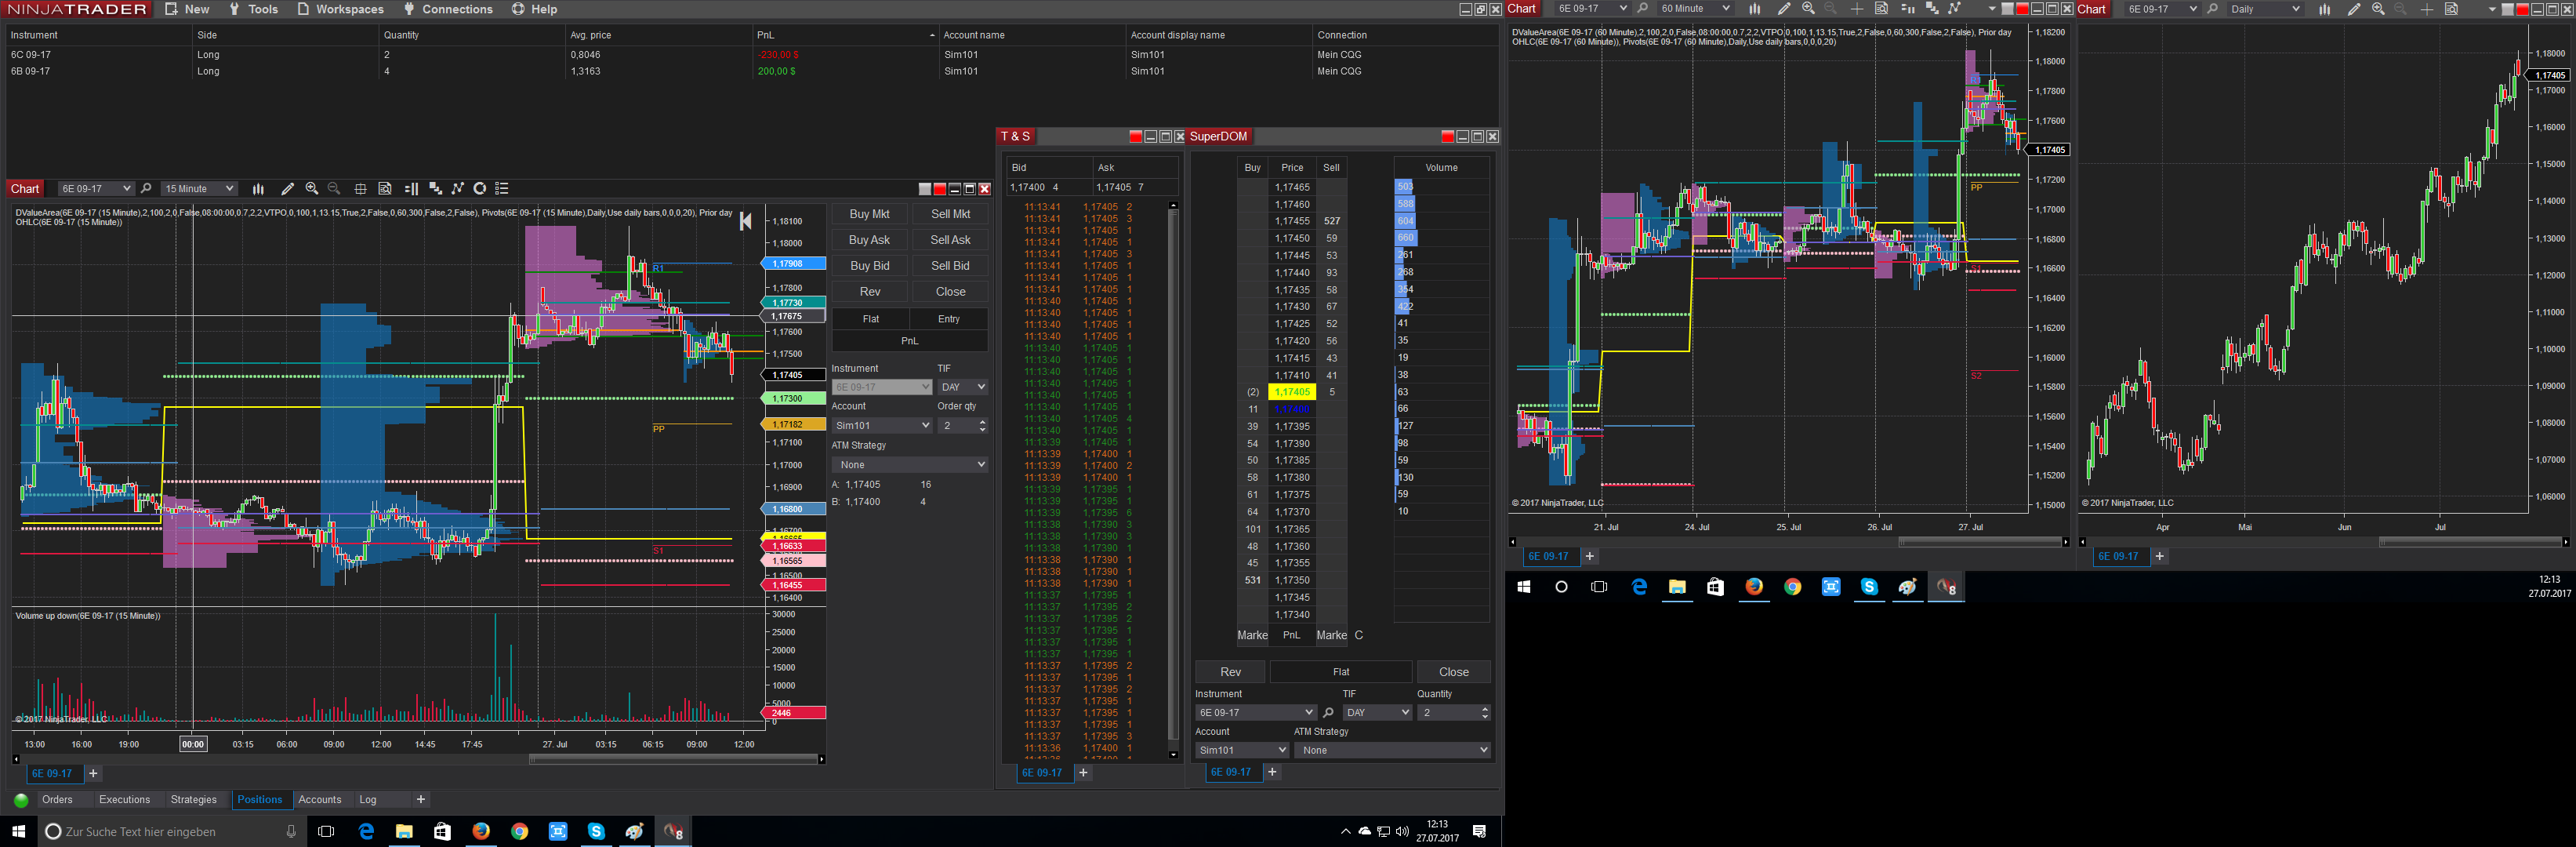Zoom in on the Daily chart
This screenshot has width=2576, height=847.
[2378, 9]
